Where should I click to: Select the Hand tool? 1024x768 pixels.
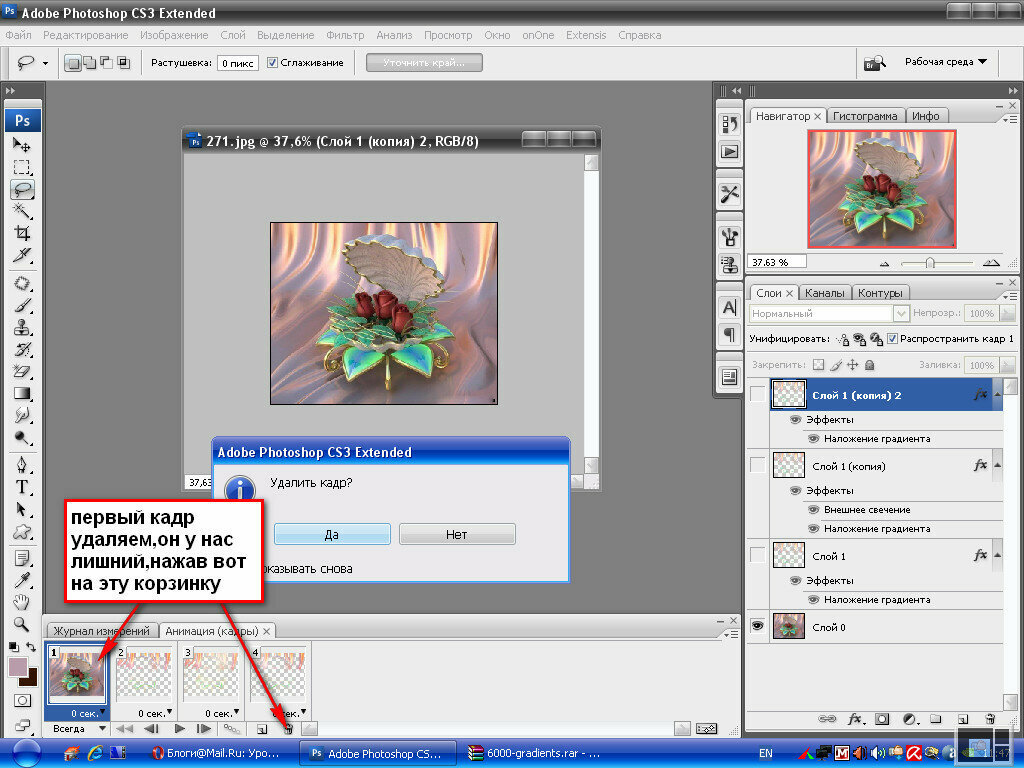click(22, 602)
